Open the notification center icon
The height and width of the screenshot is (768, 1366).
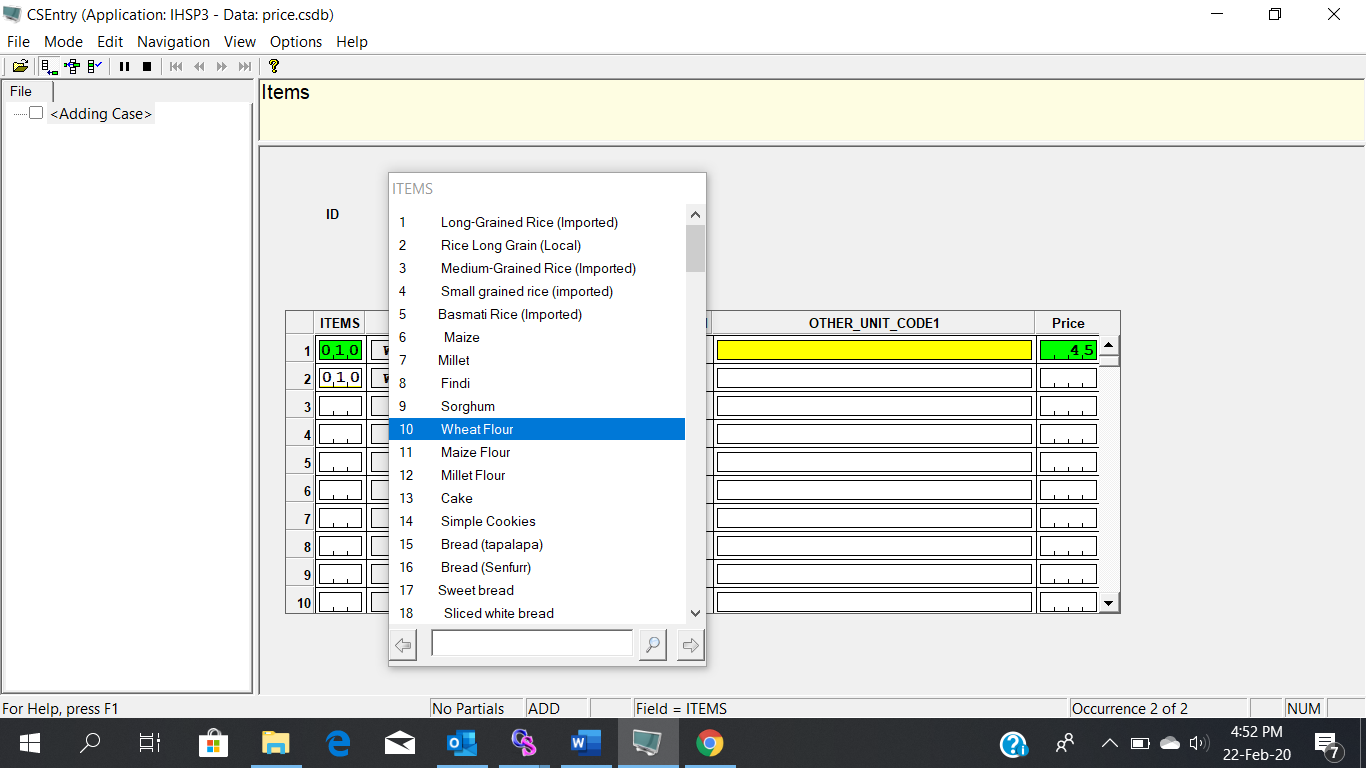point(1328,744)
